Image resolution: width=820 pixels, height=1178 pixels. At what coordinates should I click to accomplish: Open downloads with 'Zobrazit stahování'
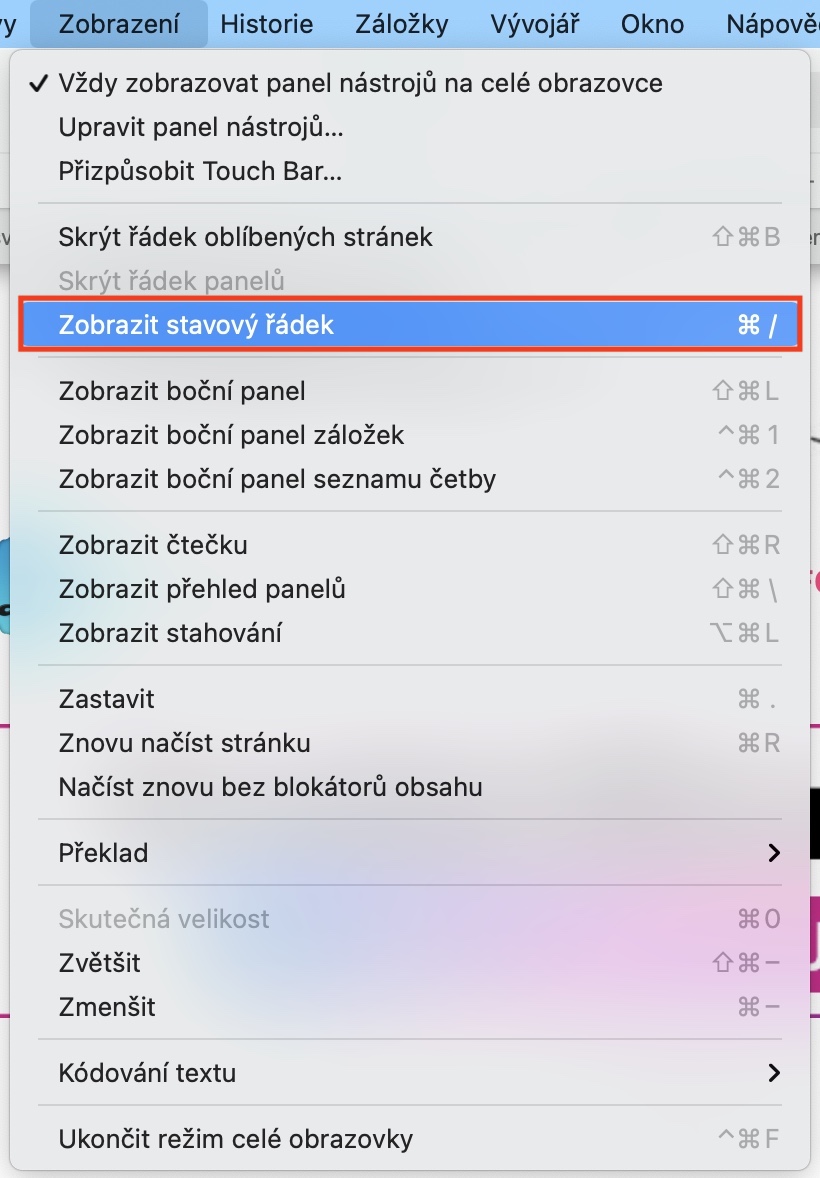click(170, 633)
